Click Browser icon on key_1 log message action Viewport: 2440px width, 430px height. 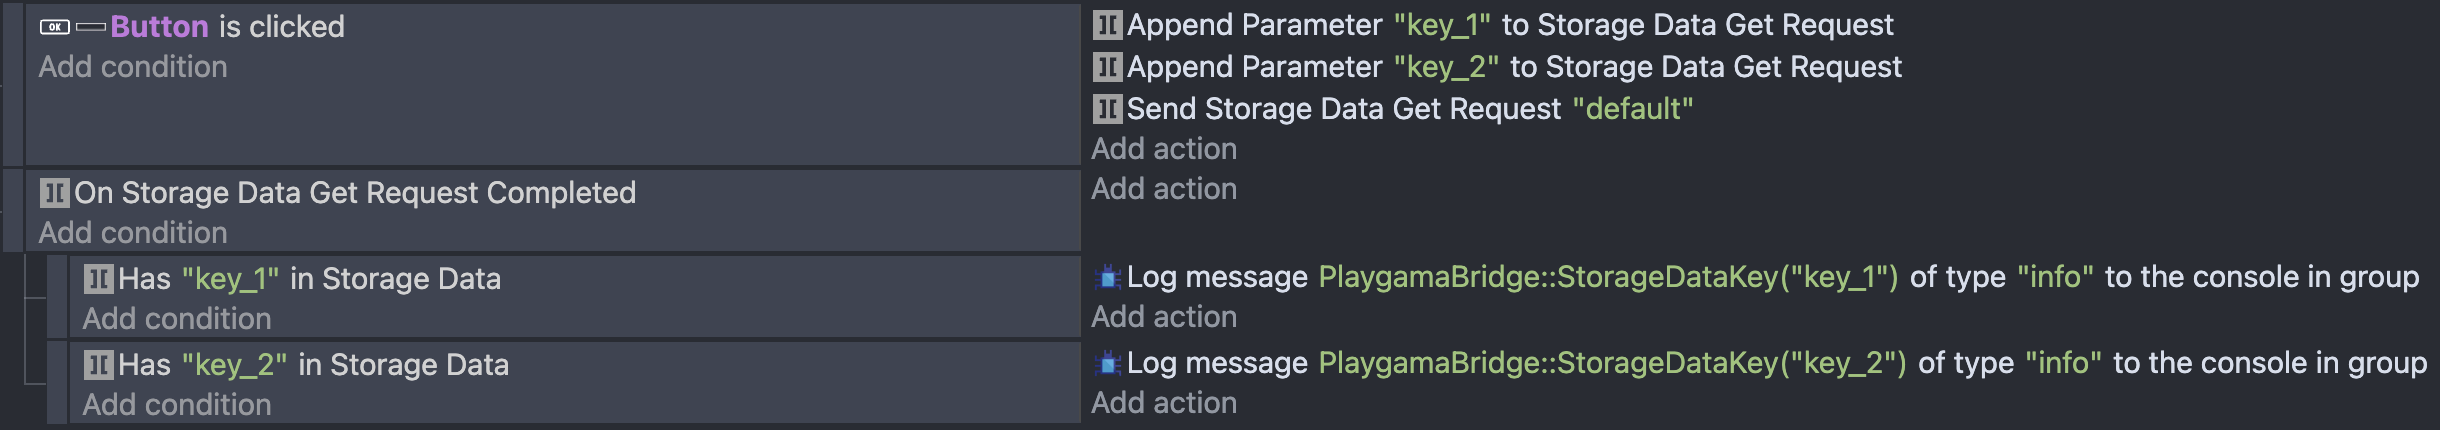click(x=1107, y=277)
